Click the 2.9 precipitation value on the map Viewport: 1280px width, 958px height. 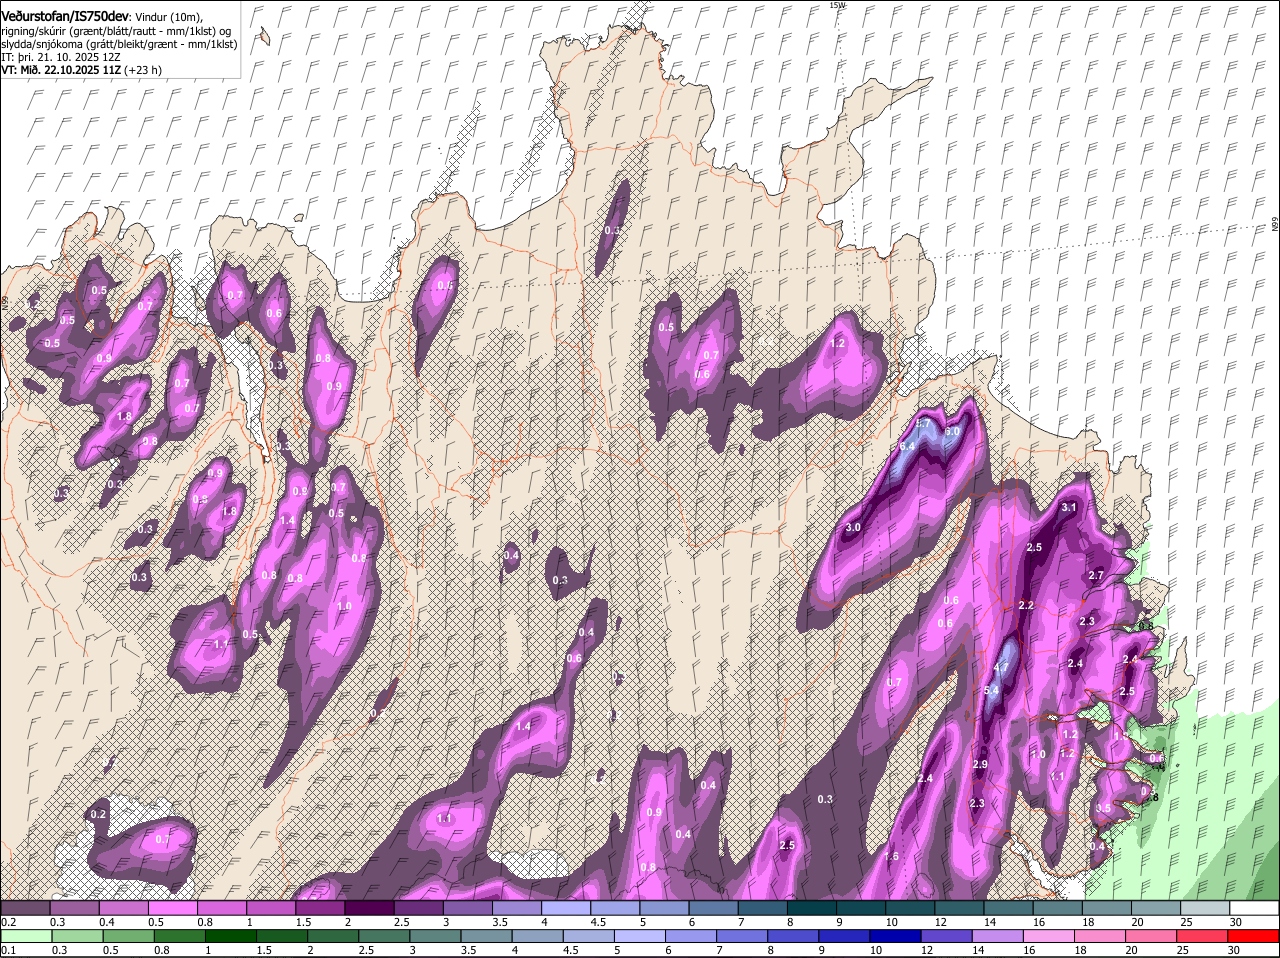coord(980,765)
